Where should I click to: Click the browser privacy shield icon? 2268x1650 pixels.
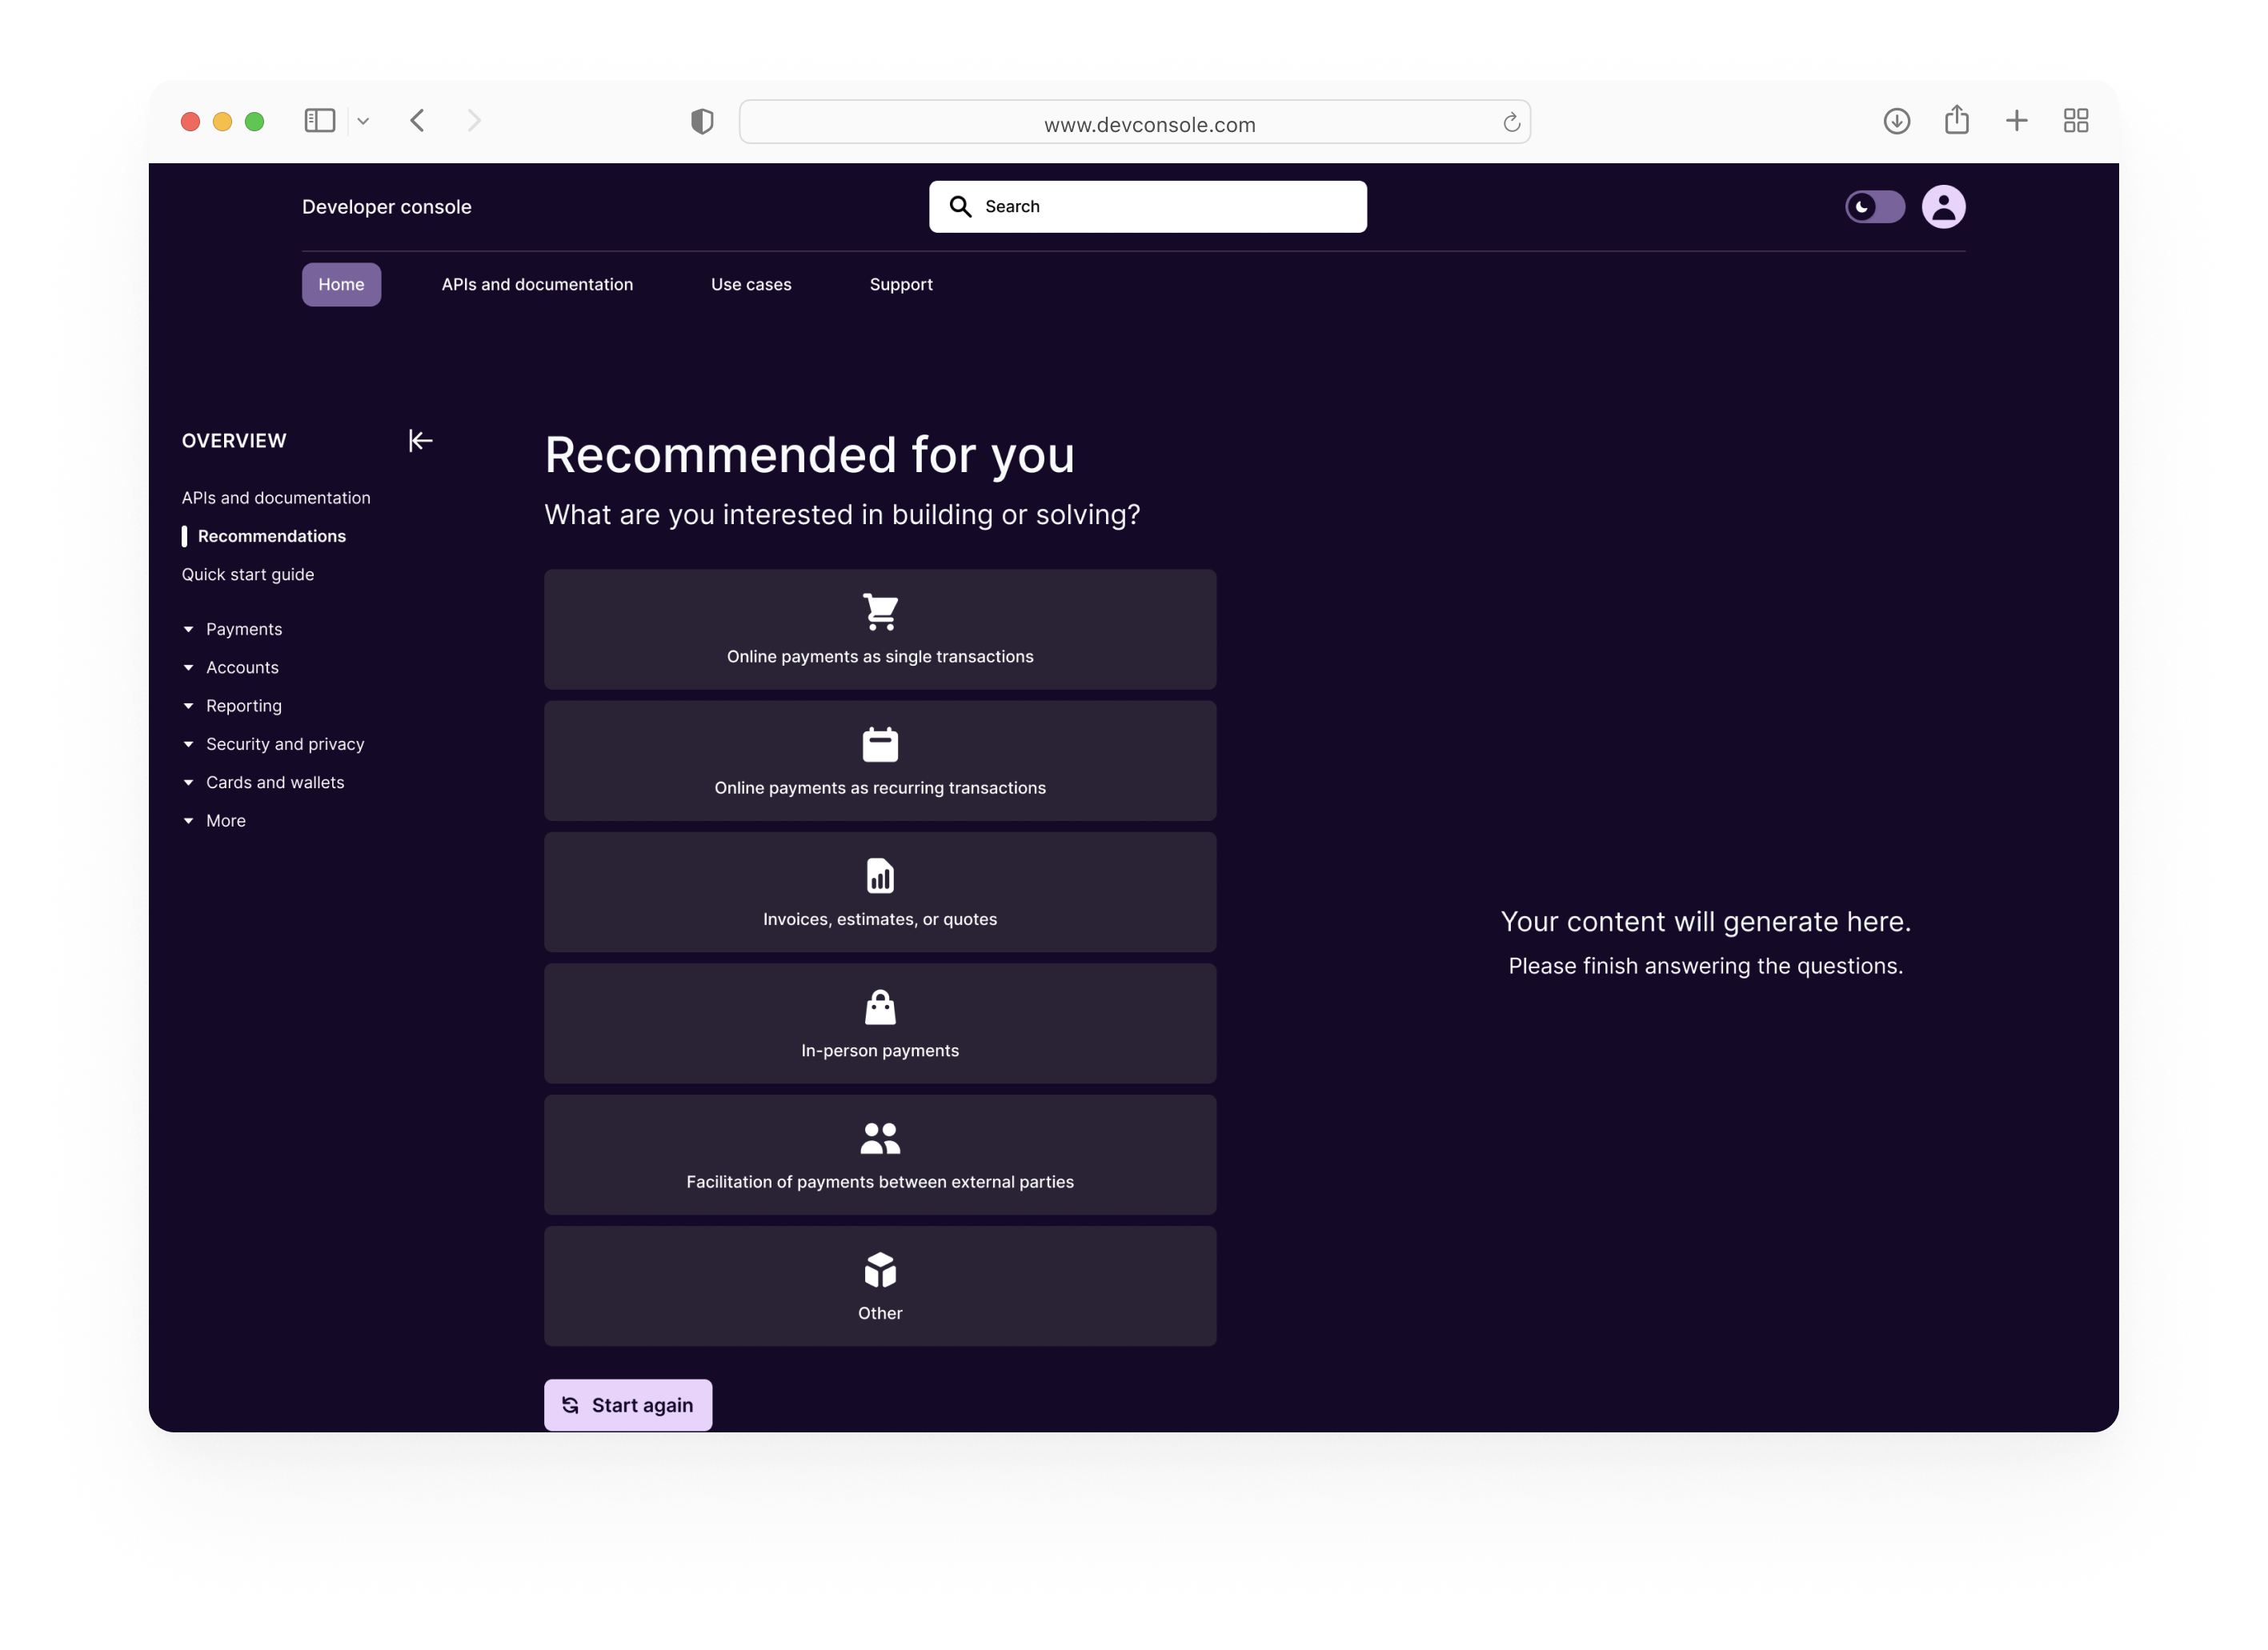[702, 121]
